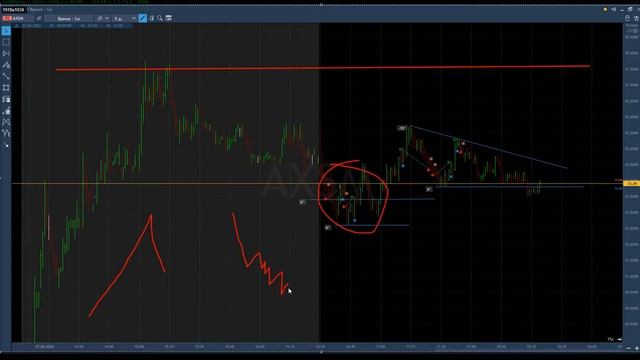This screenshot has height=360, width=640.
Task: Toggle the highlighted pencil drawing mode button
Action: [x=142, y=18]
